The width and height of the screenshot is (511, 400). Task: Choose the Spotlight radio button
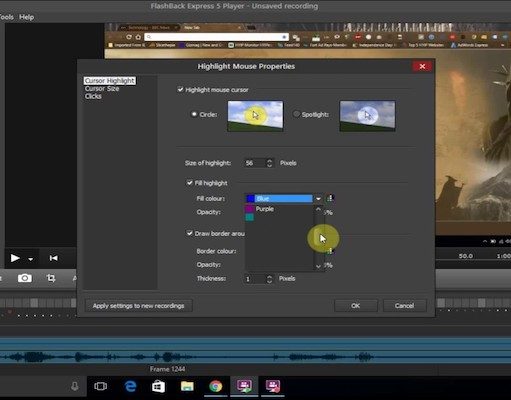tap(296, 114)
